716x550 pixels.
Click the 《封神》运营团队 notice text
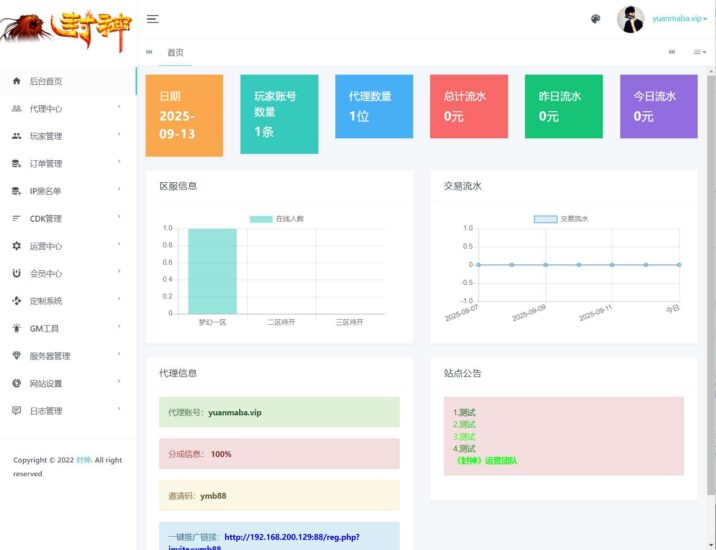(x=486, y=460)
